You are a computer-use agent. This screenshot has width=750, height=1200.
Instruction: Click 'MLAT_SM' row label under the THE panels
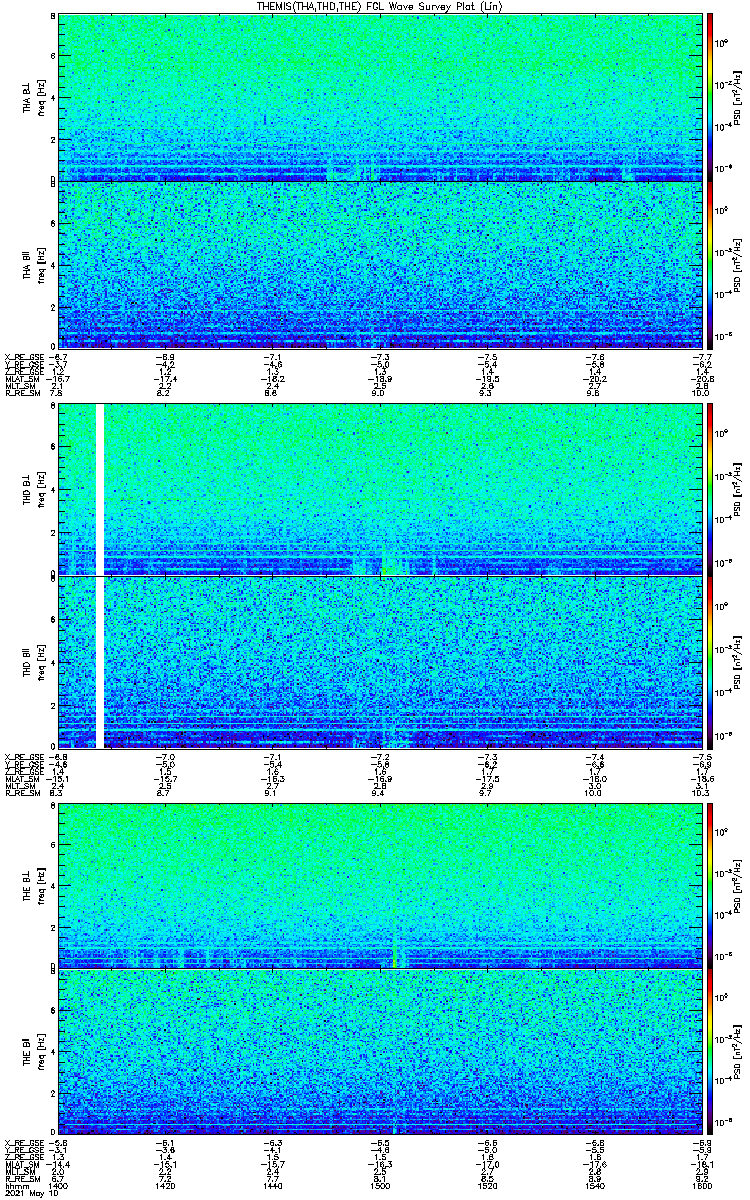pos(20,1165)
